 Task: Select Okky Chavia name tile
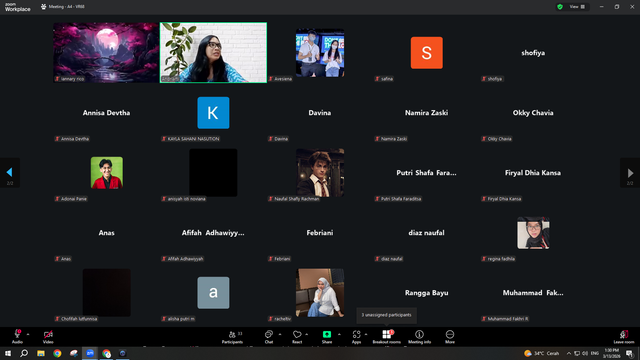coord(533,113)
